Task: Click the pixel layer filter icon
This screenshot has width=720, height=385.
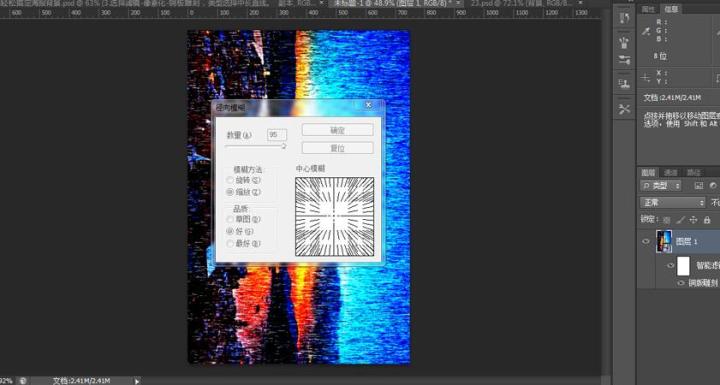Action: 698,186
